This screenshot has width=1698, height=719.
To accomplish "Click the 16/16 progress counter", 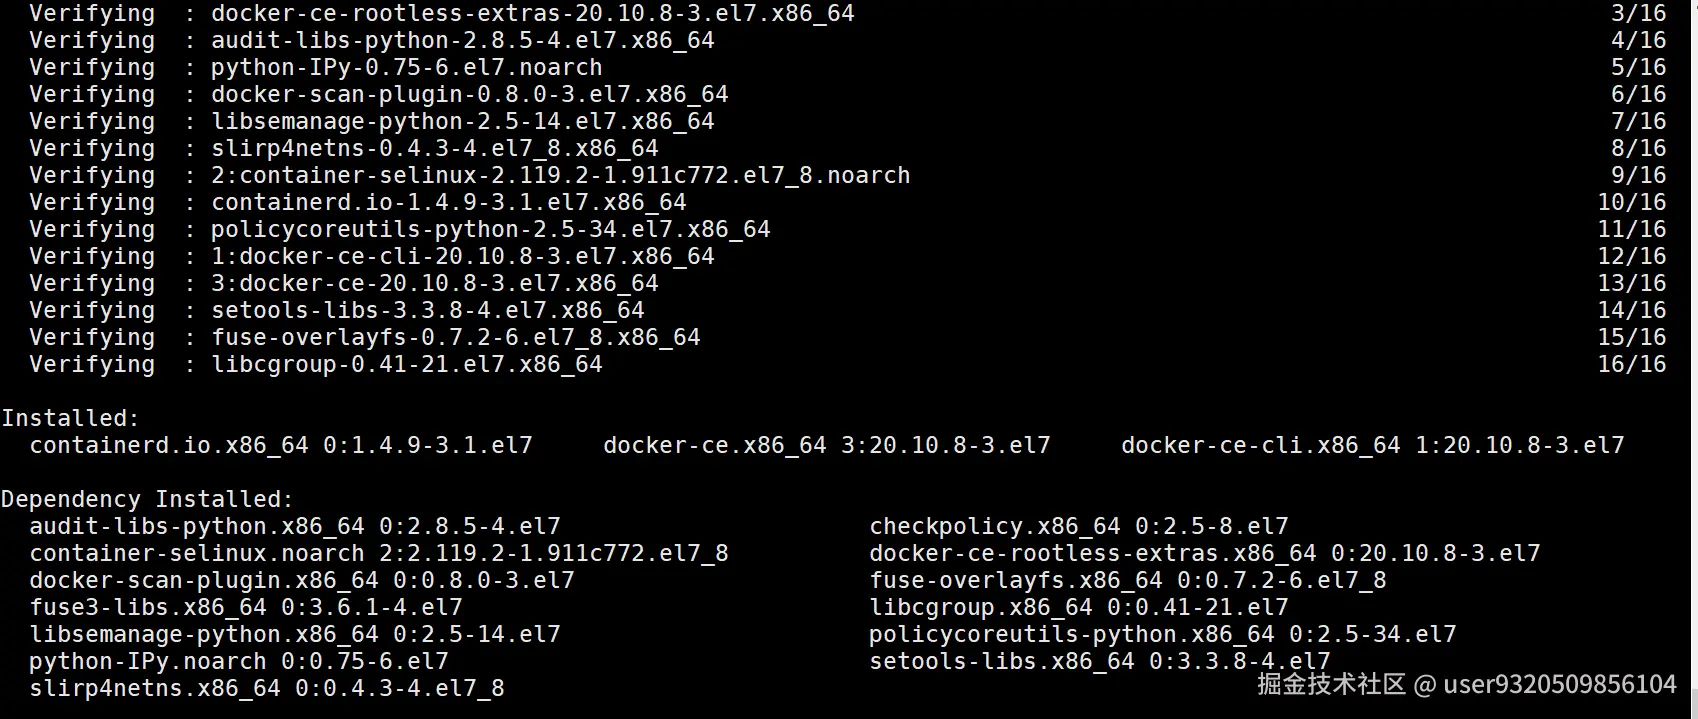I will tap(1631, 364).
